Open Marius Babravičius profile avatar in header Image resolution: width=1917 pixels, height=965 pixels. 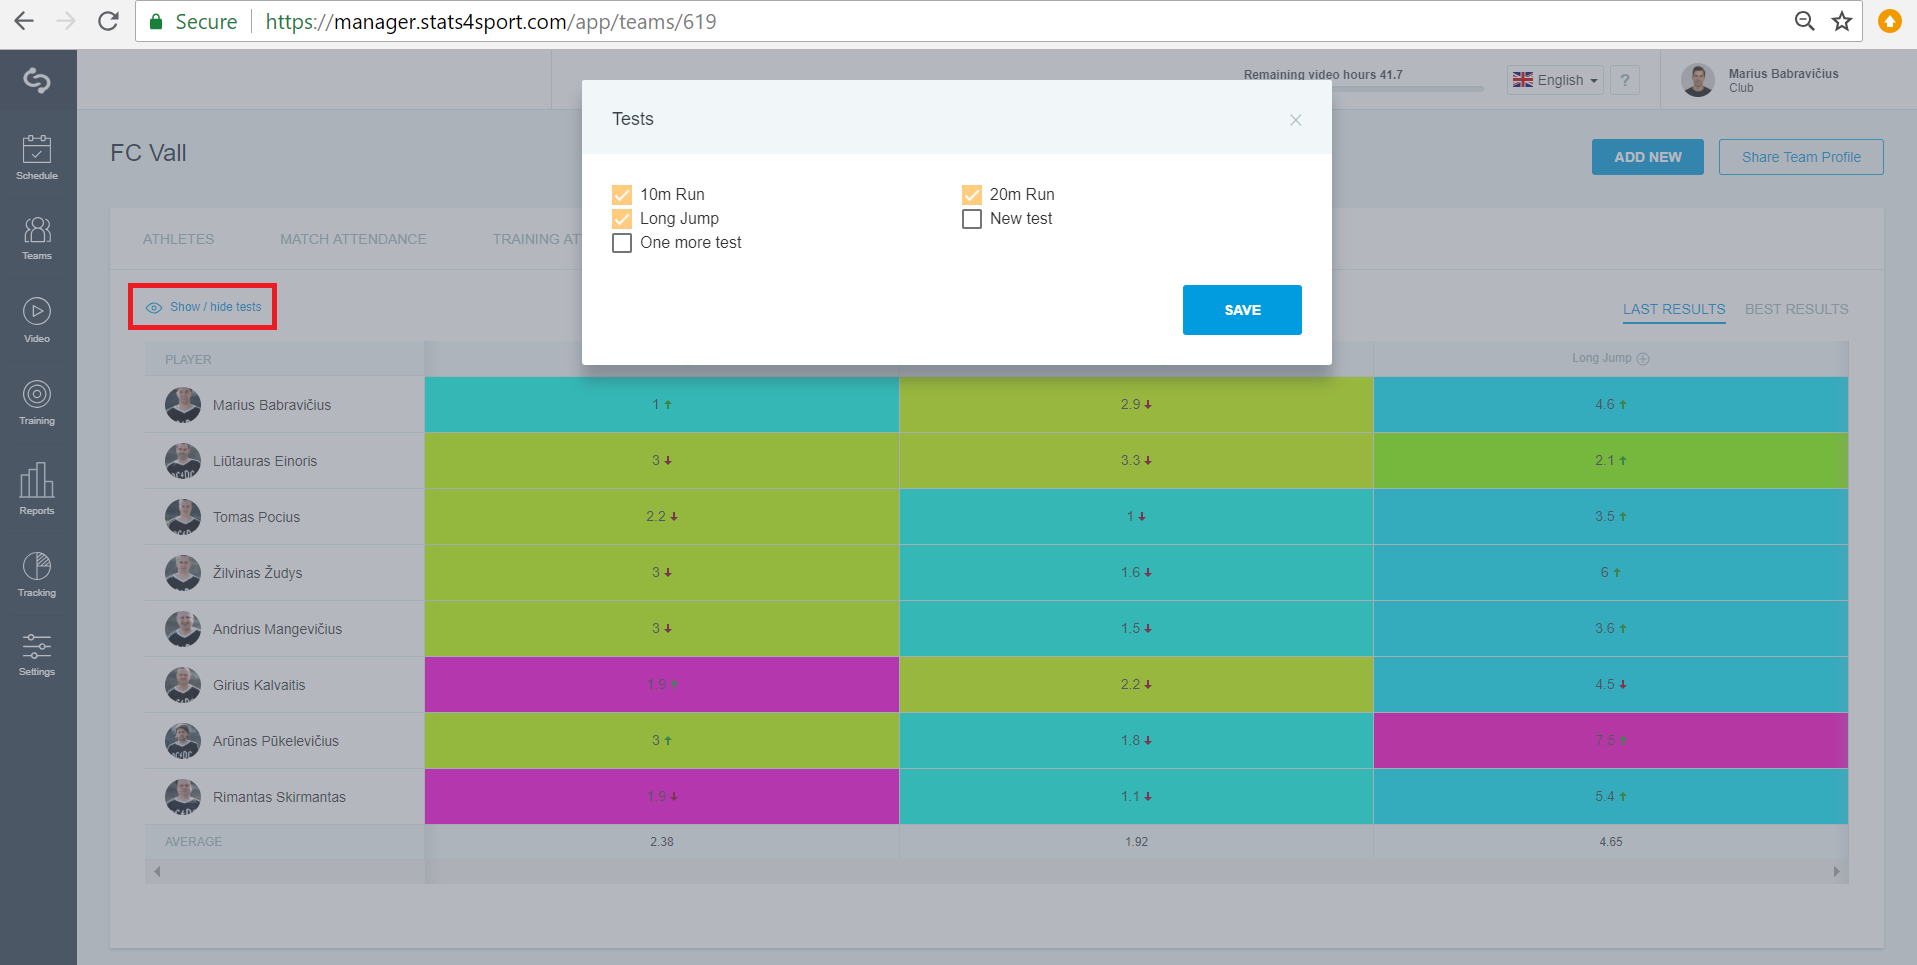1698,80
